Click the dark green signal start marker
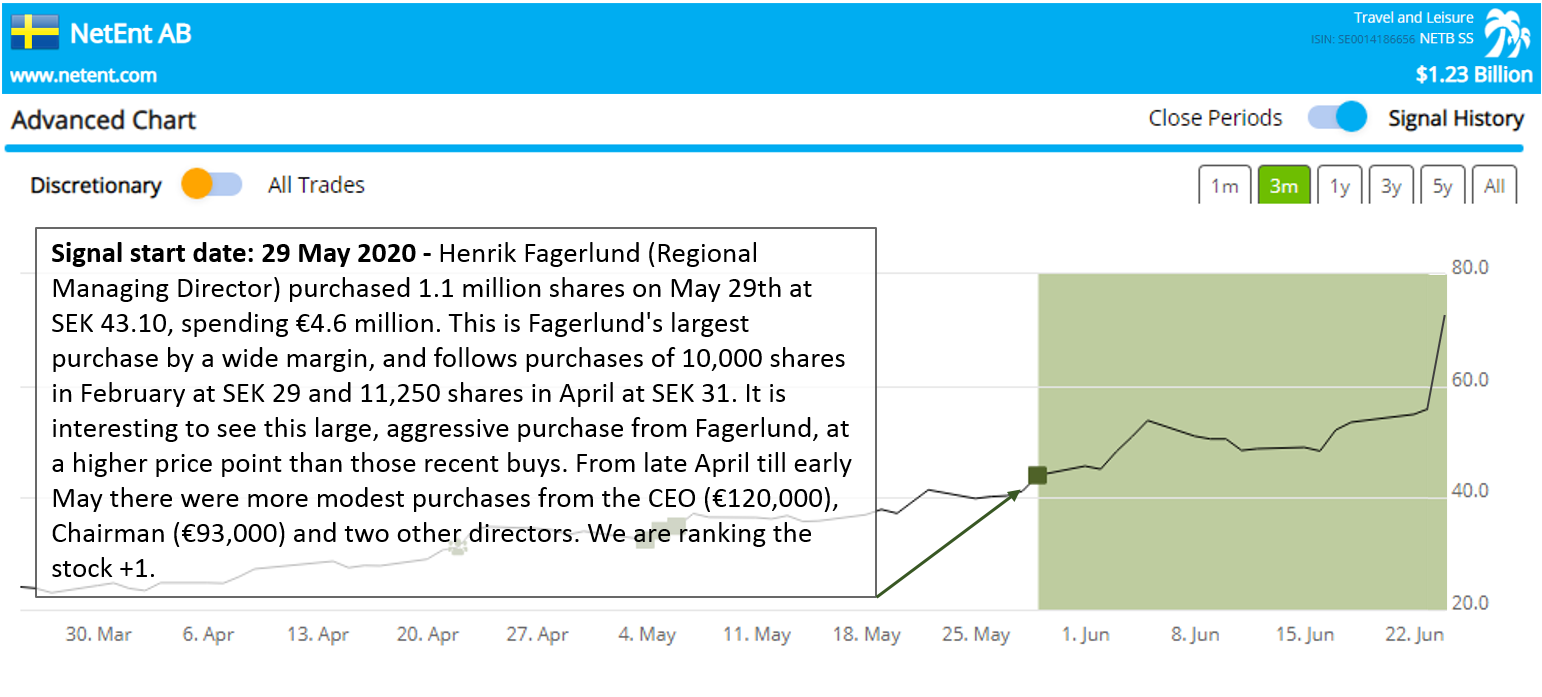1542x697 pixels. click(x=1037, y=476)
